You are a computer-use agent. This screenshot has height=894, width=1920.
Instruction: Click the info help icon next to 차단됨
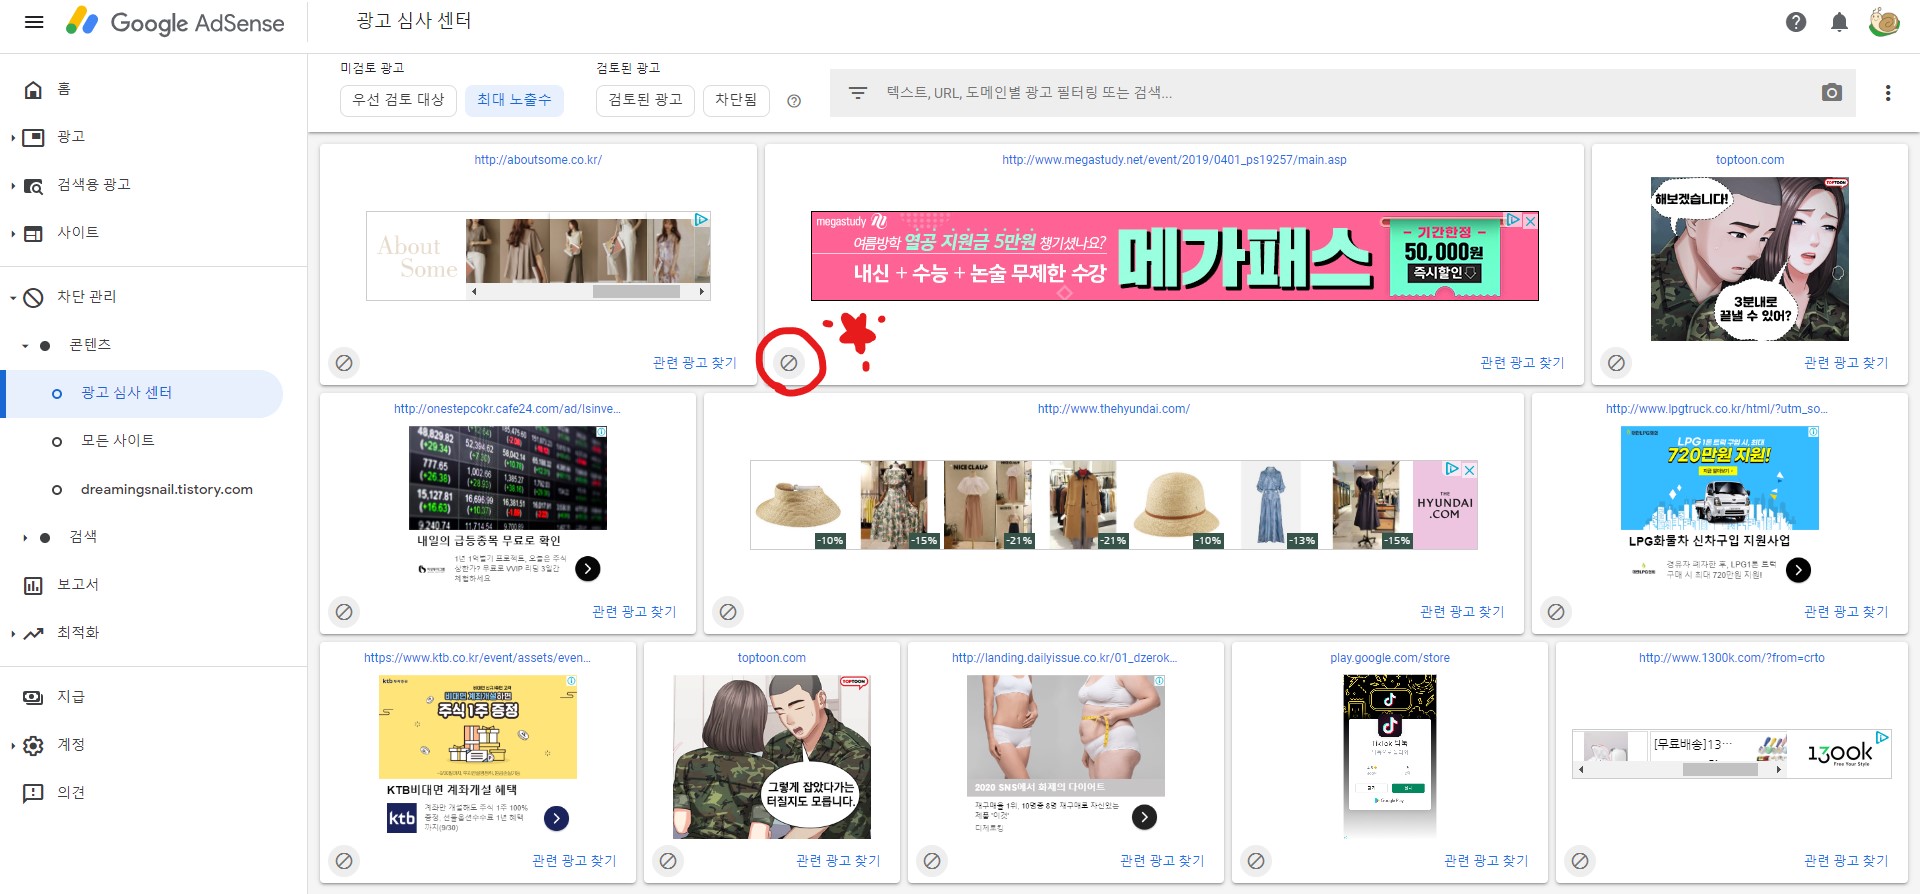point(794,101)
